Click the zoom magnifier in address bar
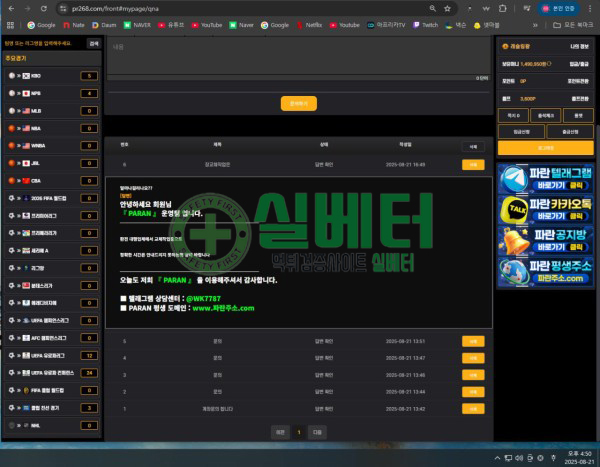The image size is (600, 467). (x=432, y=8)
